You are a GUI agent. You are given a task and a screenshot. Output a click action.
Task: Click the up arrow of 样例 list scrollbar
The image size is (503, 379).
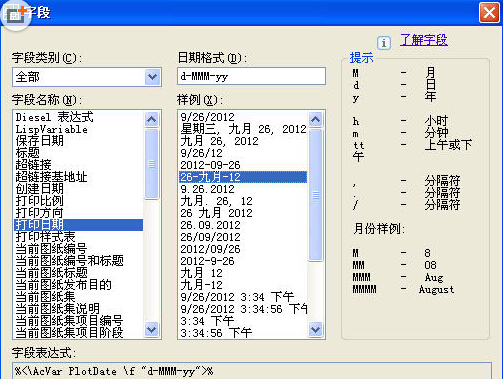click(316, 119)
